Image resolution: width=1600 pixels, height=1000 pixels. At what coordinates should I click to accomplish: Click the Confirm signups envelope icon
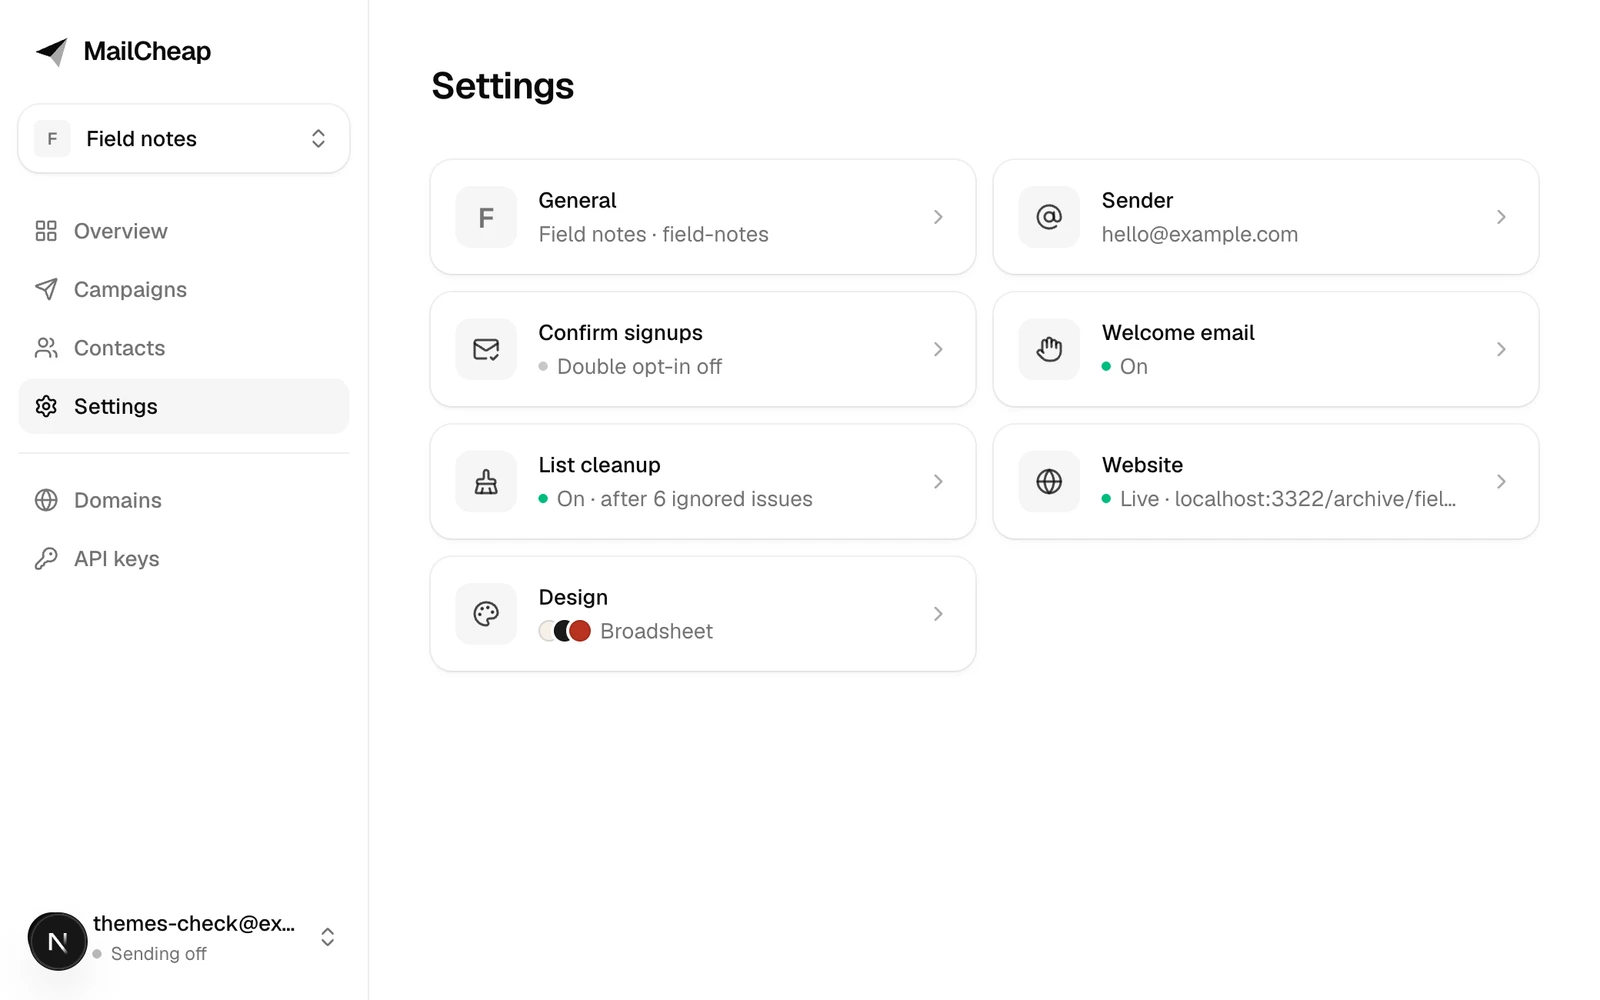[x=486, y=349]
